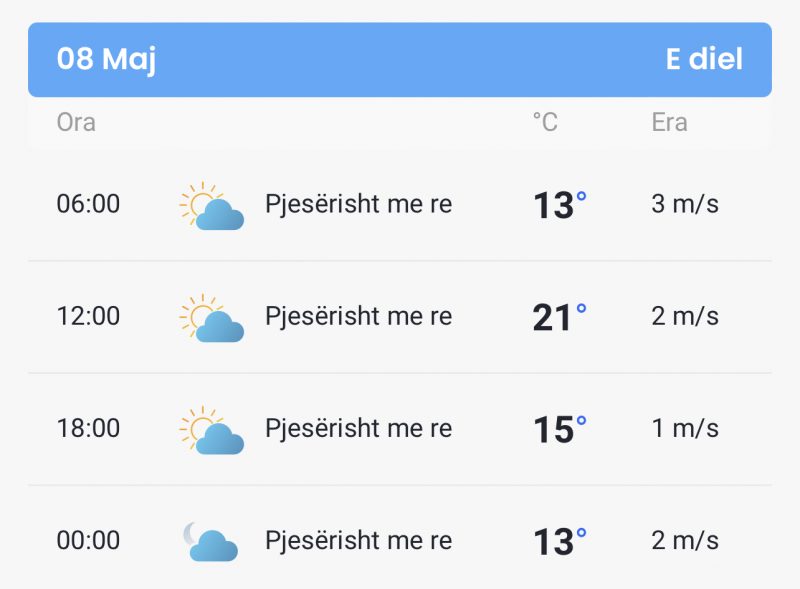The image size is (800, 589).
Task: Select the 12:00 time entry
Action: [x=88, y=317]
